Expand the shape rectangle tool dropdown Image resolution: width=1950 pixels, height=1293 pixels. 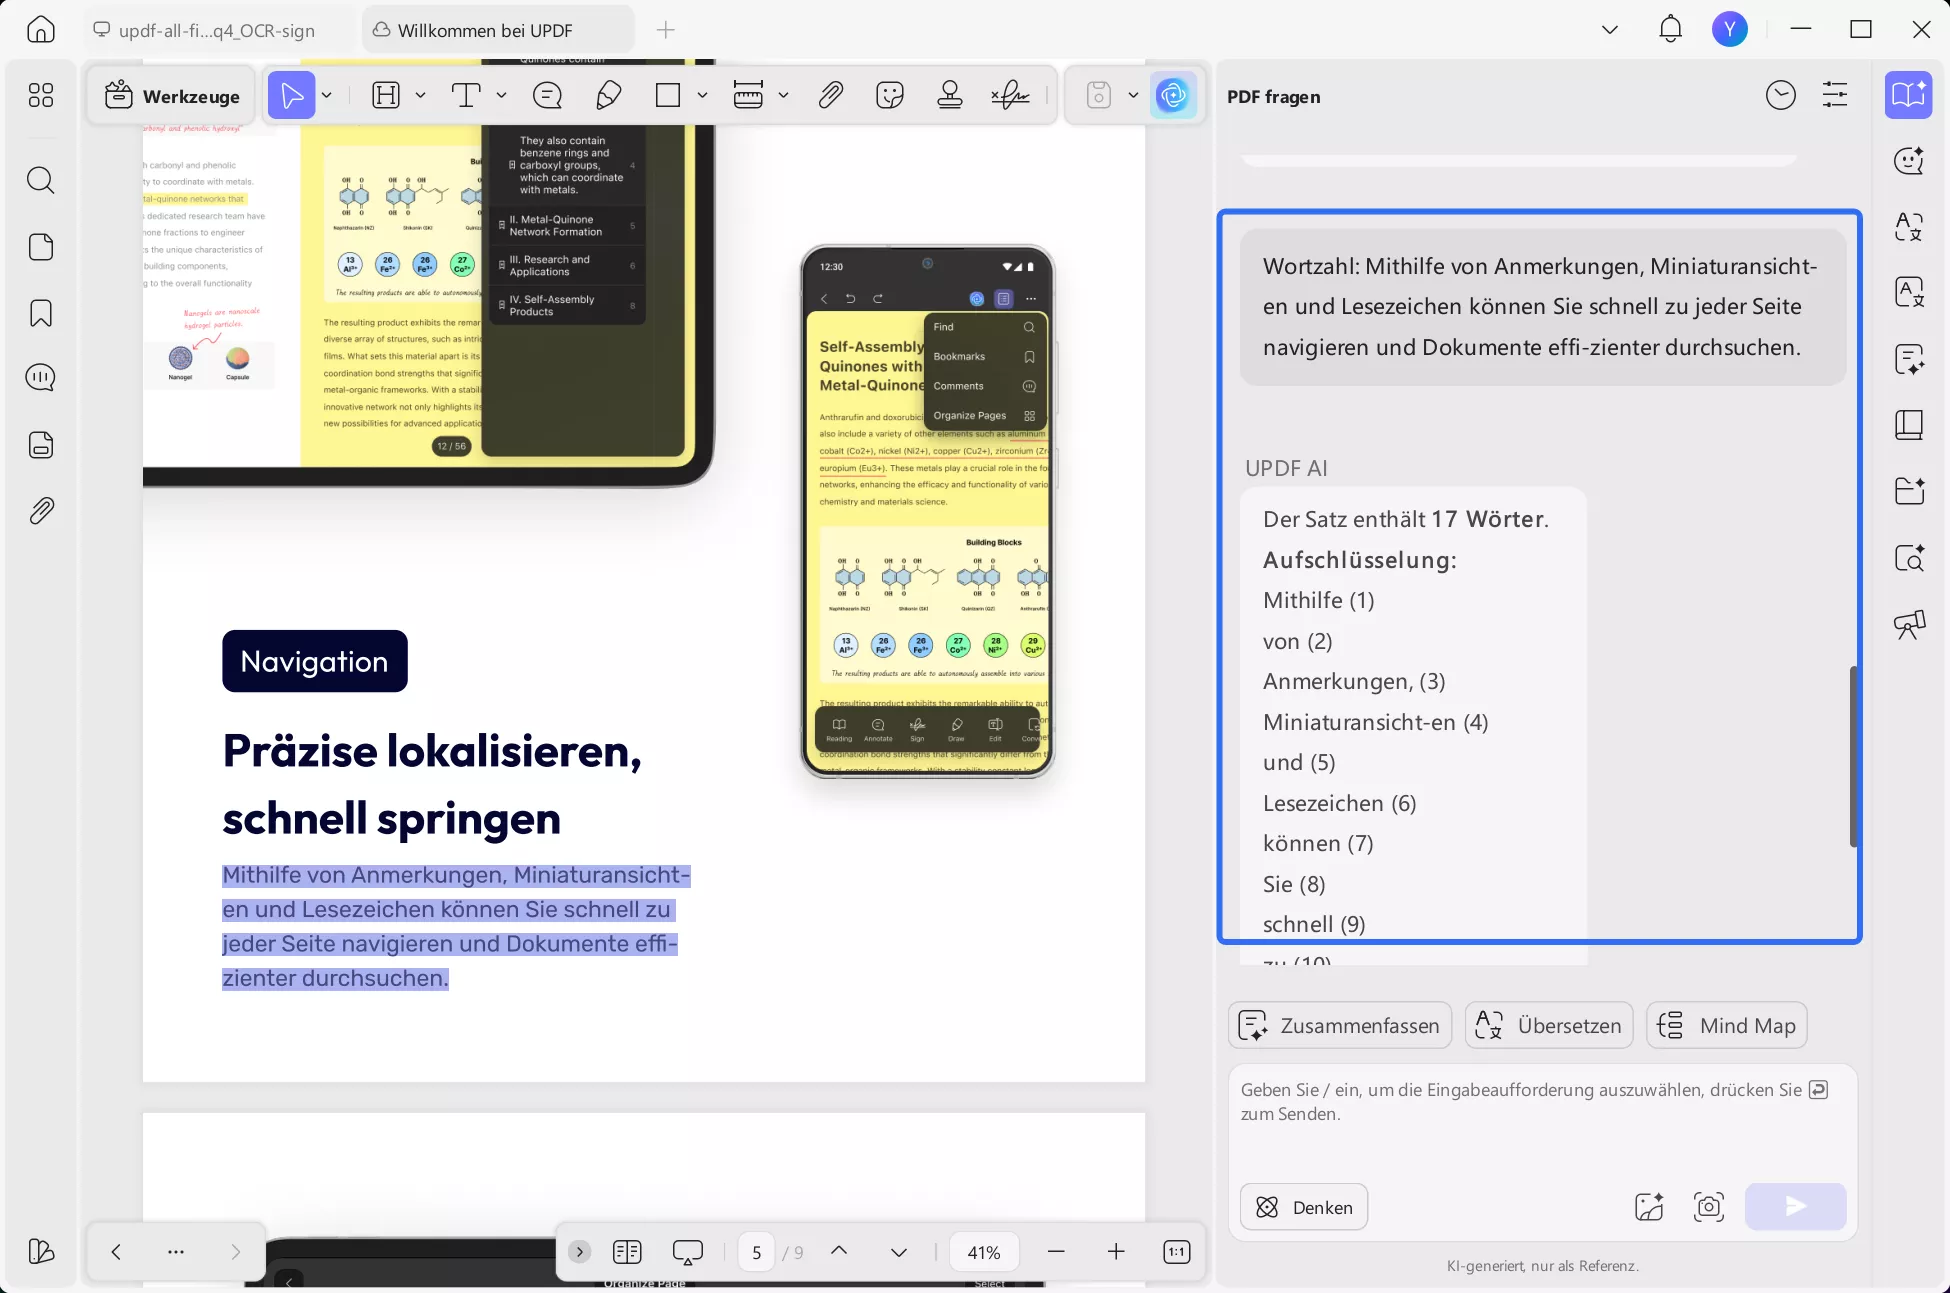[703, 96]
